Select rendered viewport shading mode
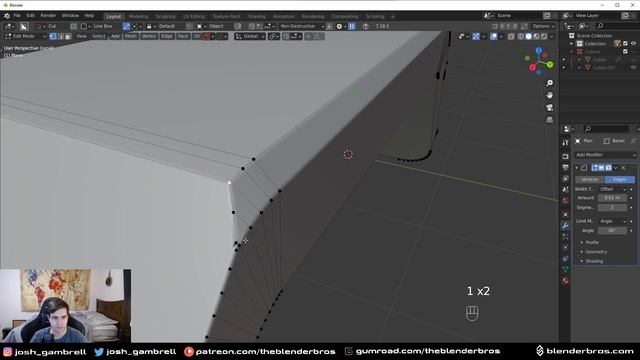Screen dimensions: 640x360 pyautogui.click(x=544, y=36)
